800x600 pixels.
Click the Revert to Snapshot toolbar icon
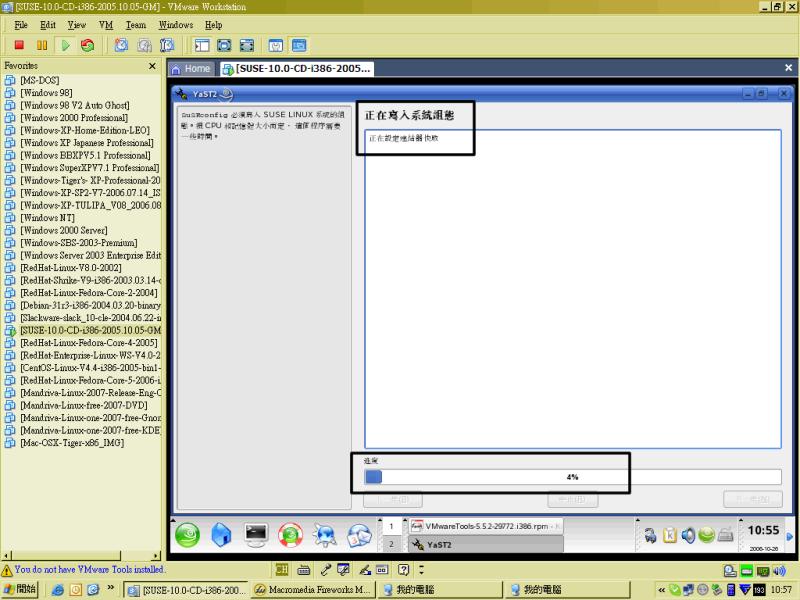click(x=144, y=45)
